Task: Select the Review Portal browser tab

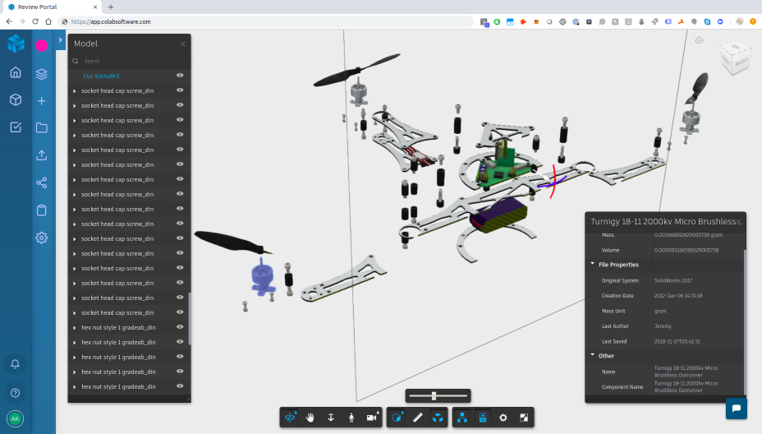Action: [x=52, y=7]
